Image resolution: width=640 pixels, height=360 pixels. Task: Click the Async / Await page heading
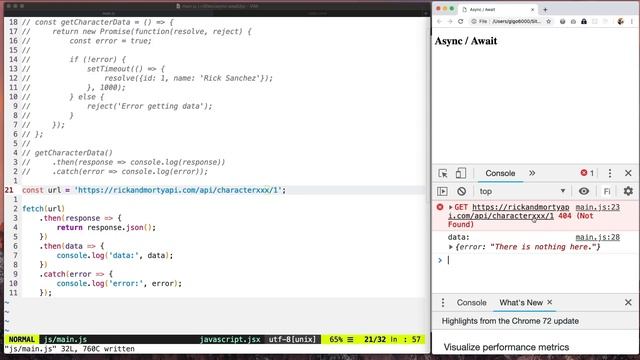pyautogui.click(x=466, y=41)
